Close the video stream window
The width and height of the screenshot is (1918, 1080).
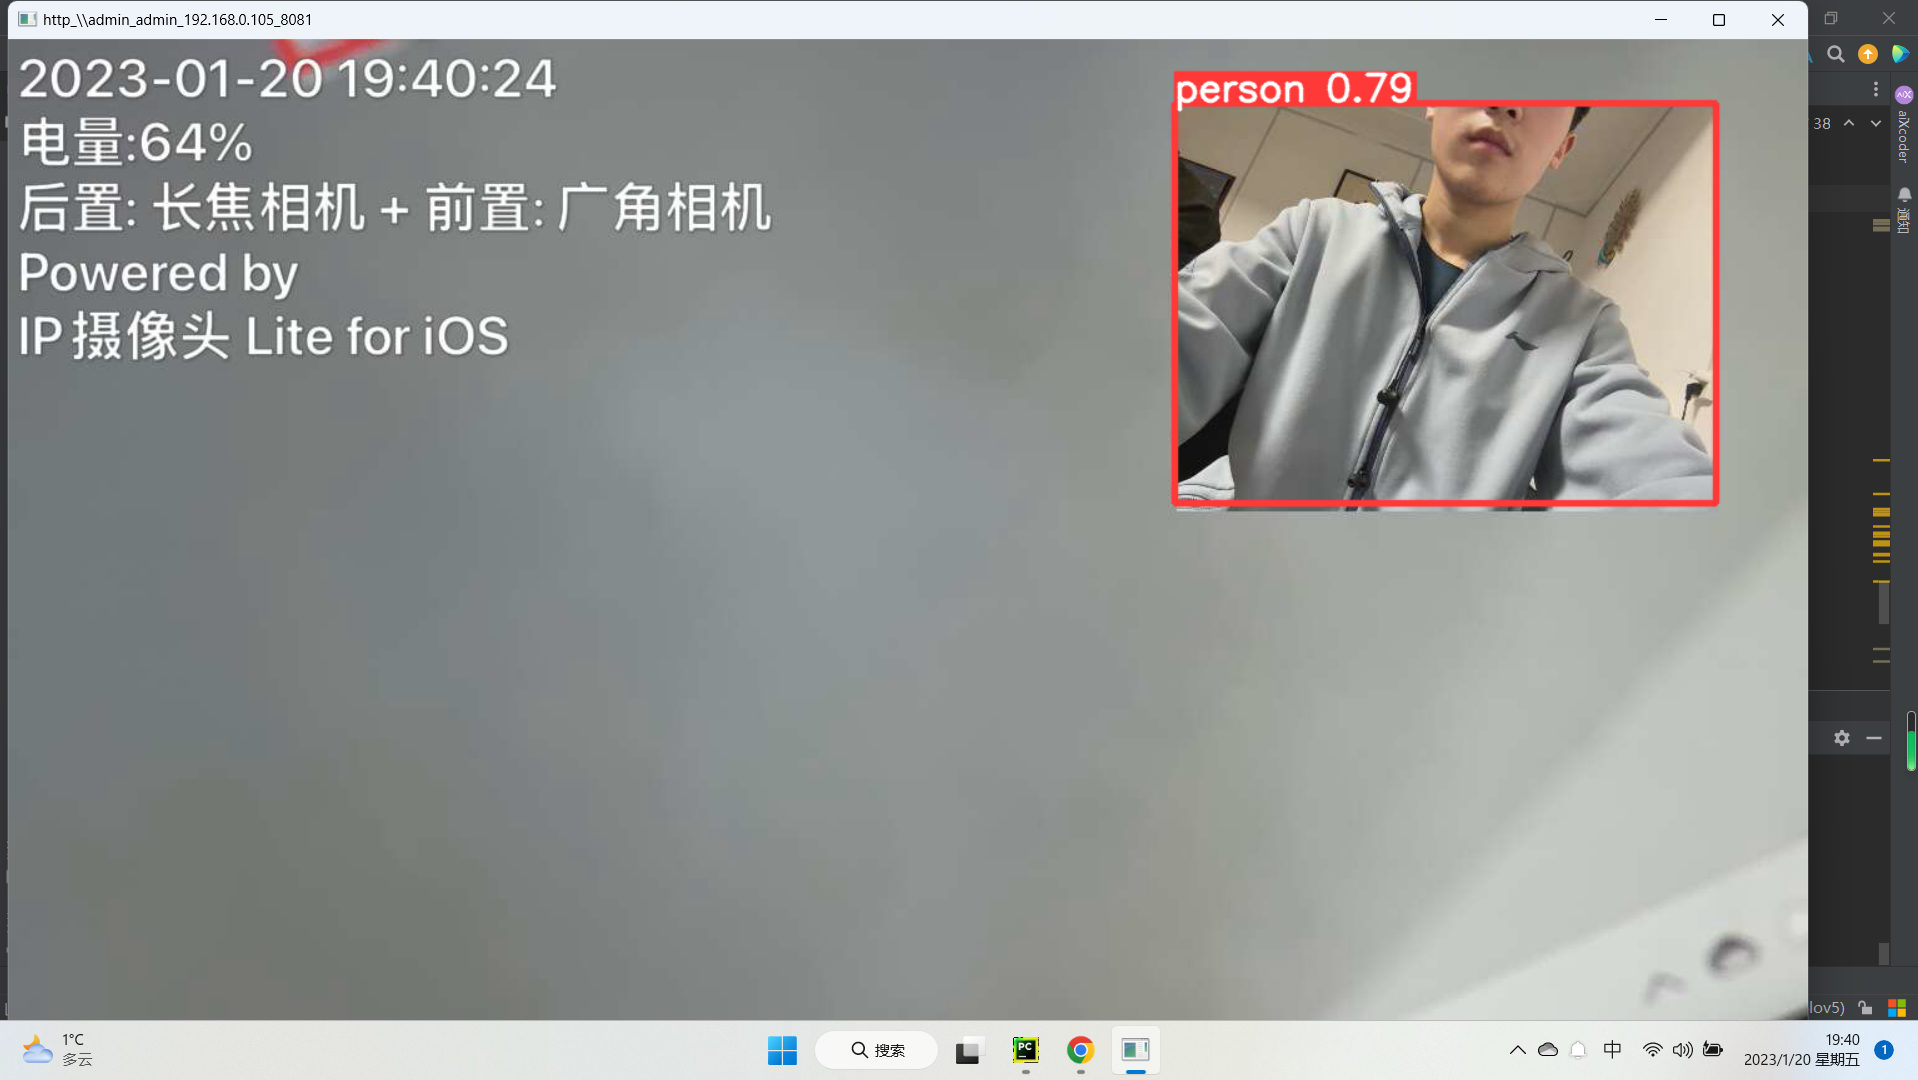[1778, 19]
